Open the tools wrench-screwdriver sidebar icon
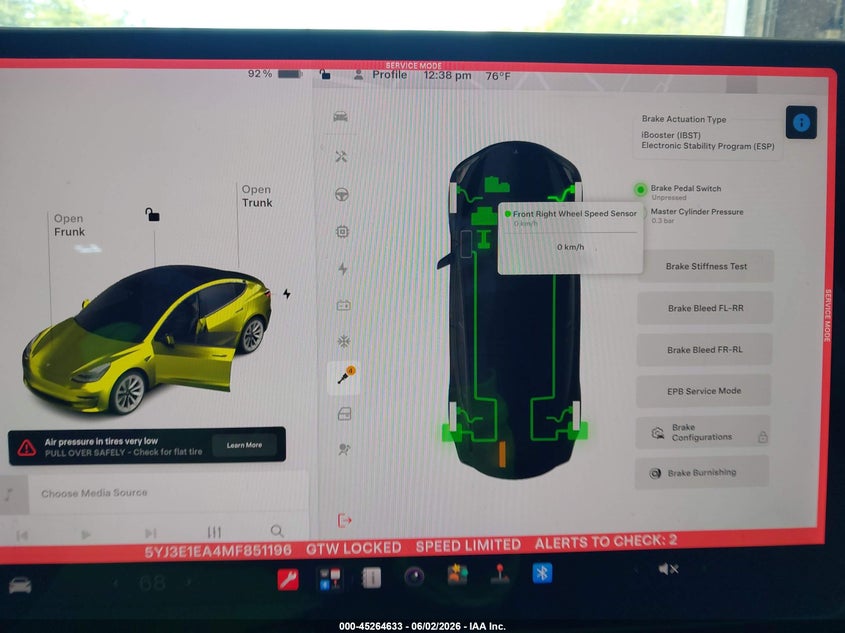Screen dimensions: 845x633 click(x=341, y=157)
